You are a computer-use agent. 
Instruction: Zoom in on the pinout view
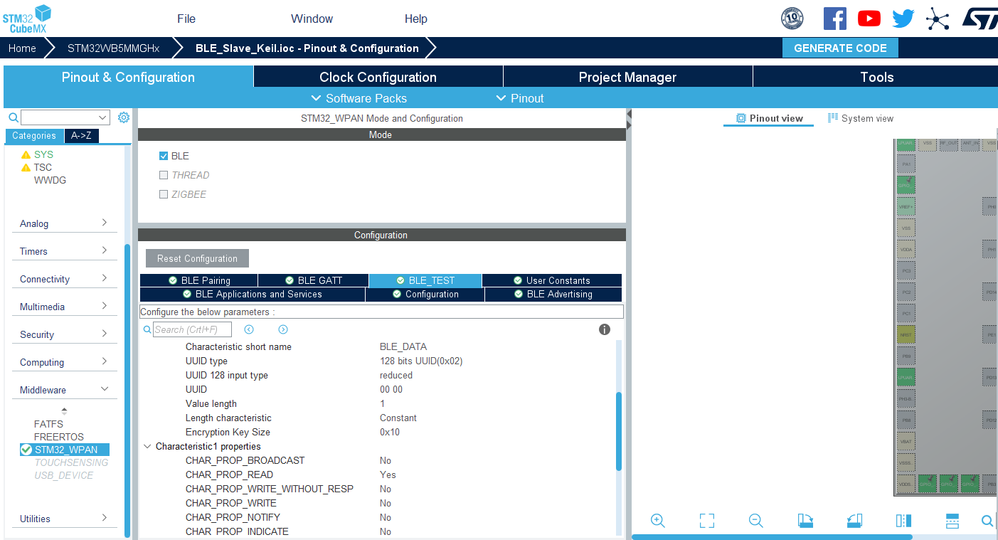point(657,520)
